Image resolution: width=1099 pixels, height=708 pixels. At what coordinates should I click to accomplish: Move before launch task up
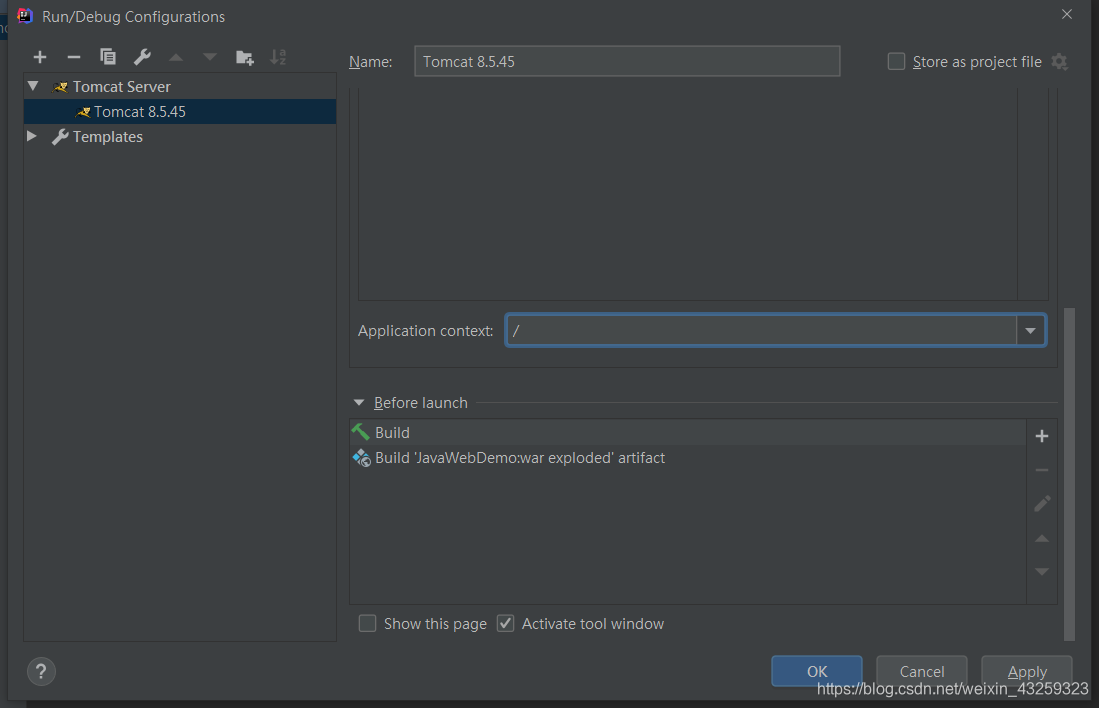[x=1042, y=538]
